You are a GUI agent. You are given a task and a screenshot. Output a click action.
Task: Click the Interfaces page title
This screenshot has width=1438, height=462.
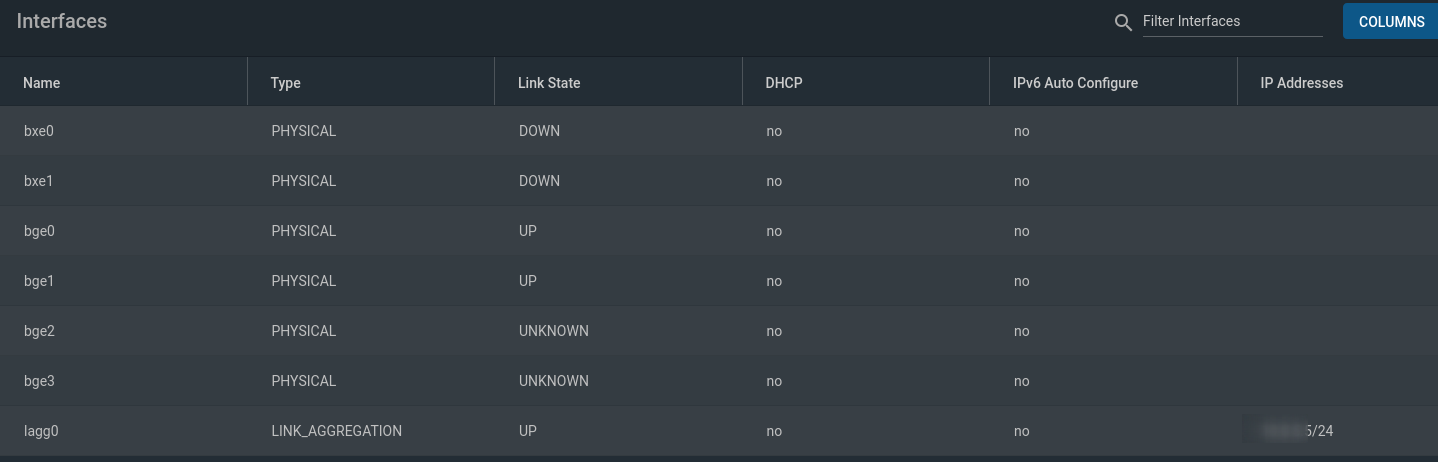click(x=62, y=20)
